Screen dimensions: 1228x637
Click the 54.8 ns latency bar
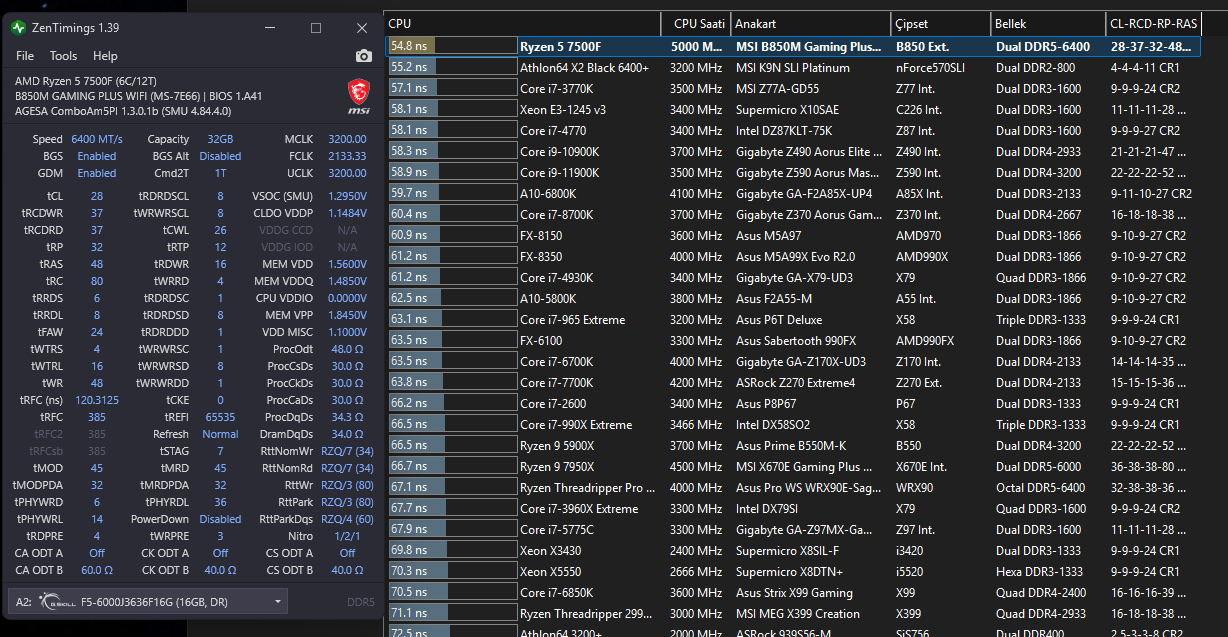point(452,46)
